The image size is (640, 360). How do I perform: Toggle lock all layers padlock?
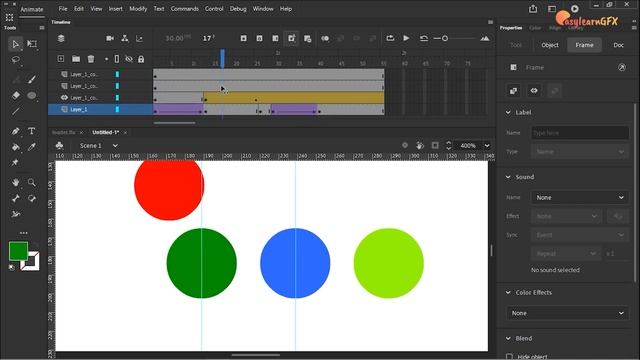click(141, 59)
